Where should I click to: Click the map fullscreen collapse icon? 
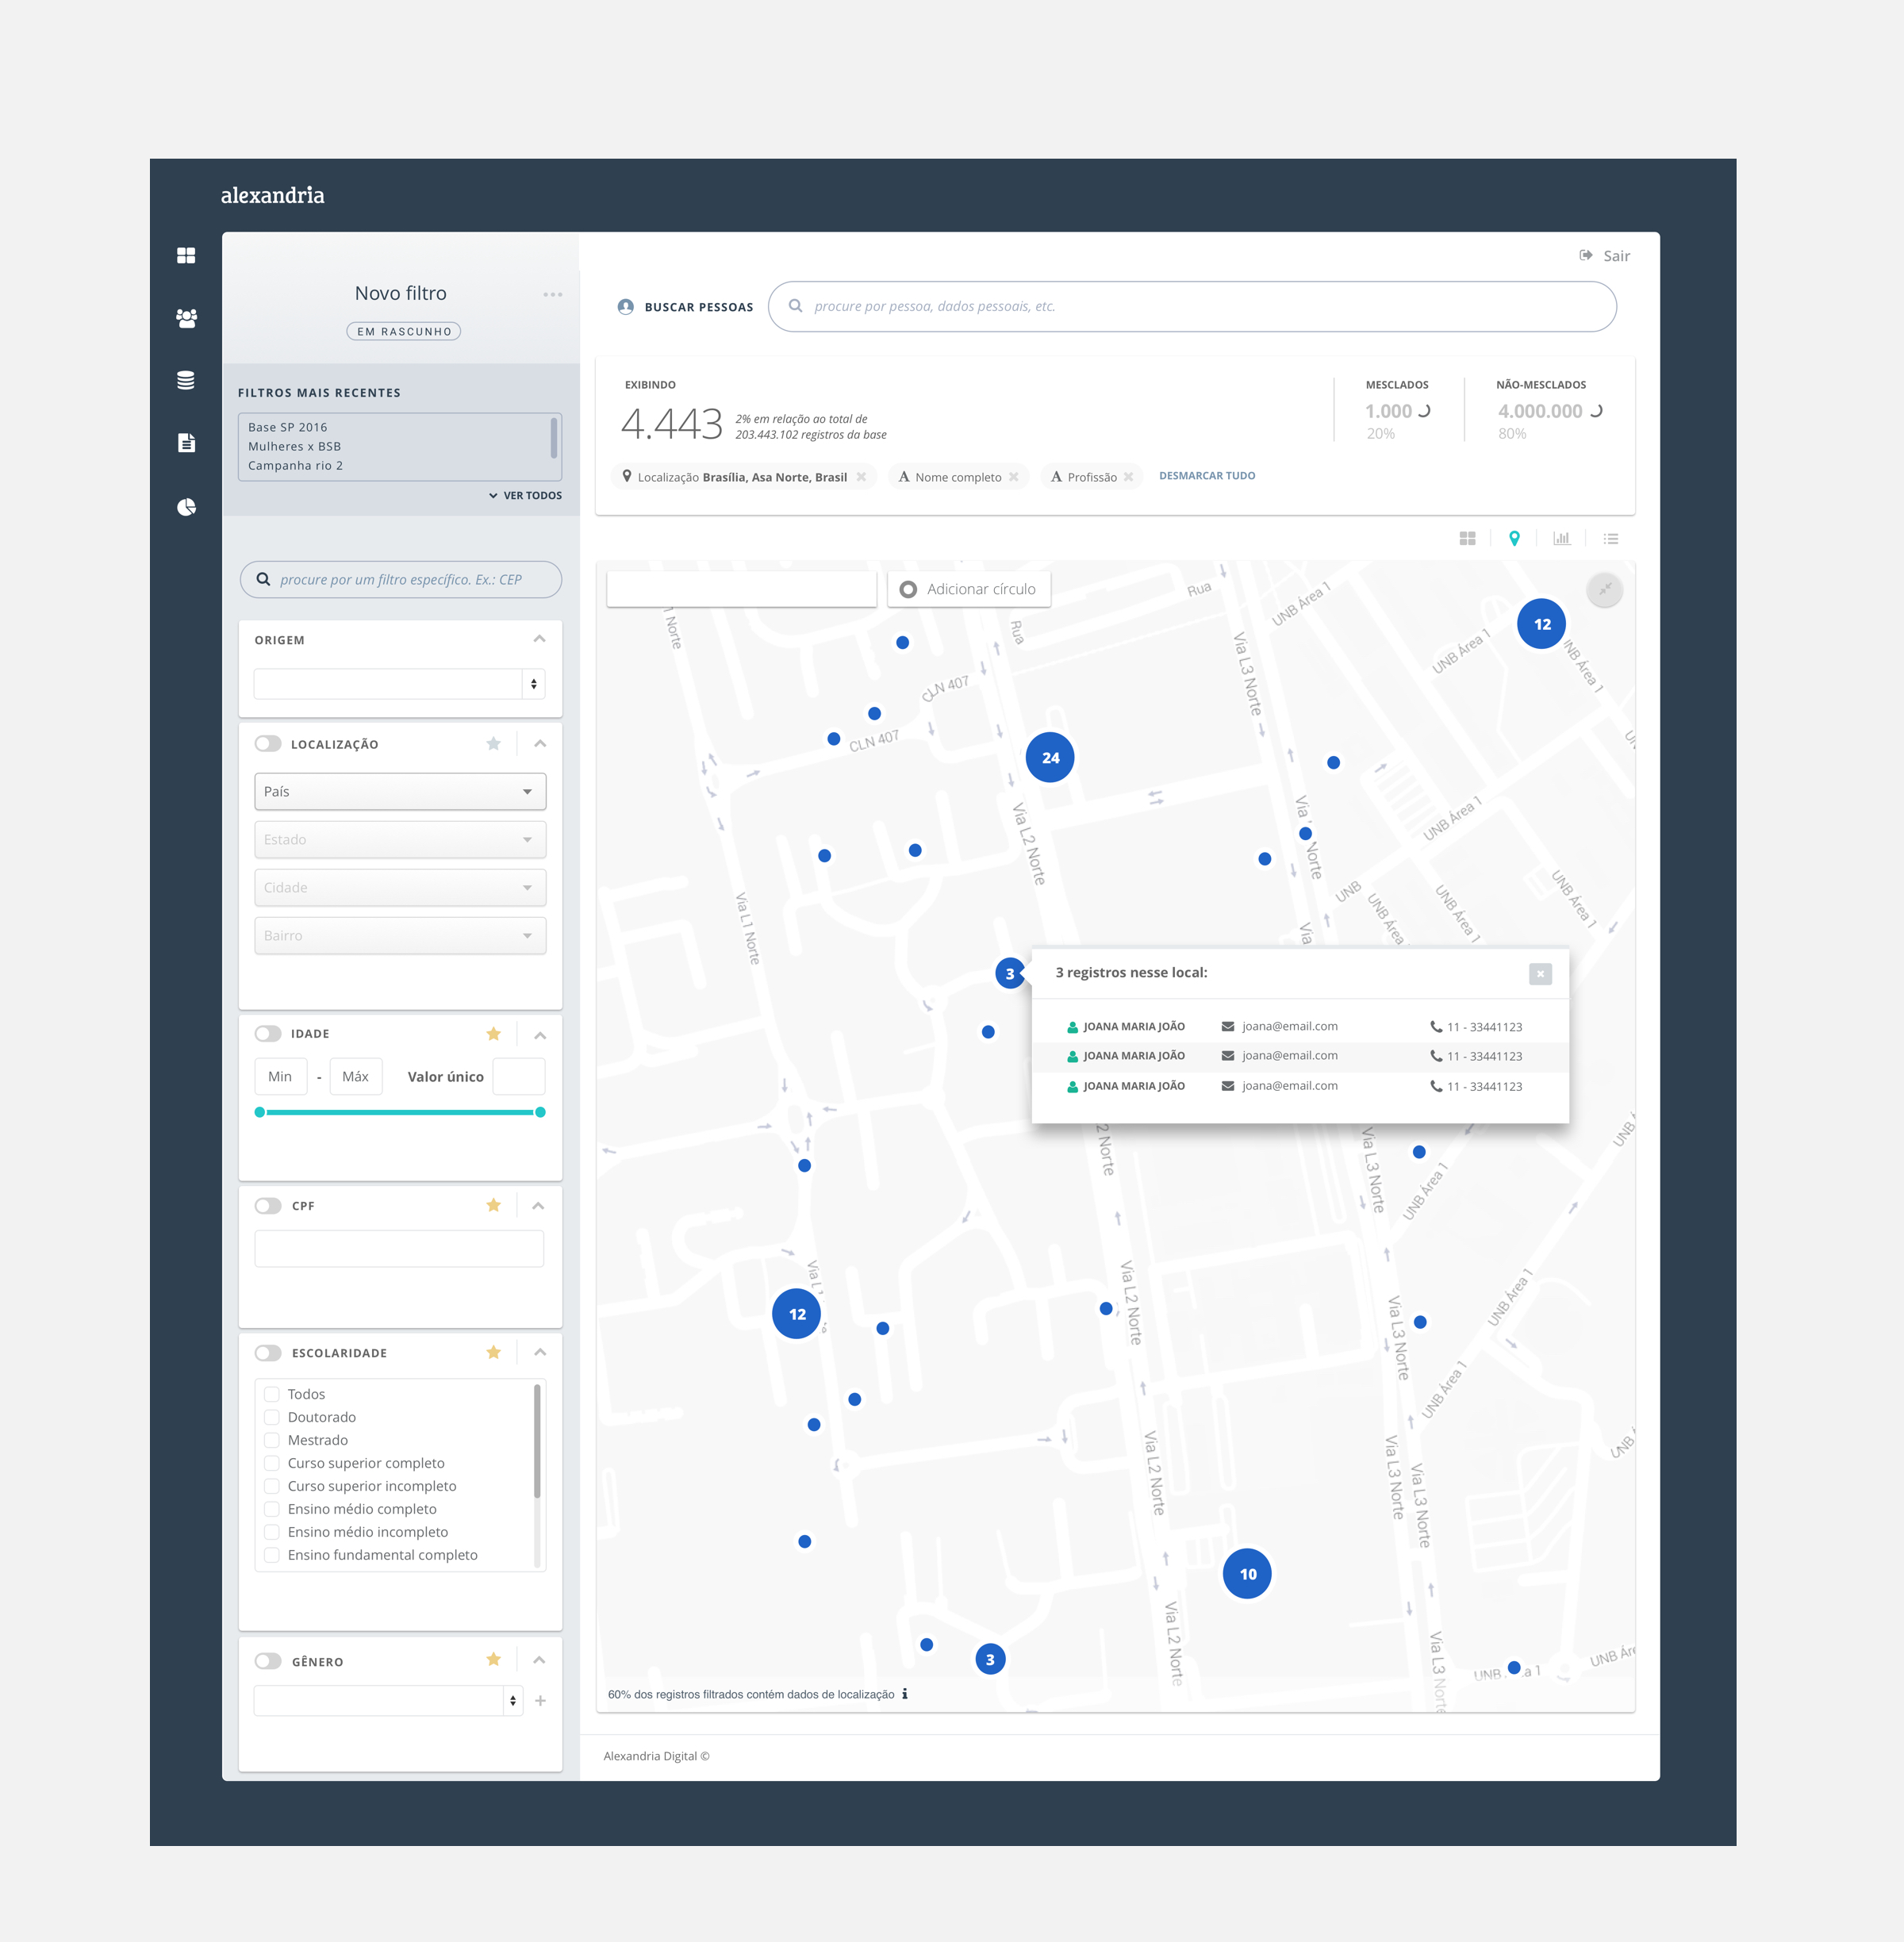tap(1605, 590)
